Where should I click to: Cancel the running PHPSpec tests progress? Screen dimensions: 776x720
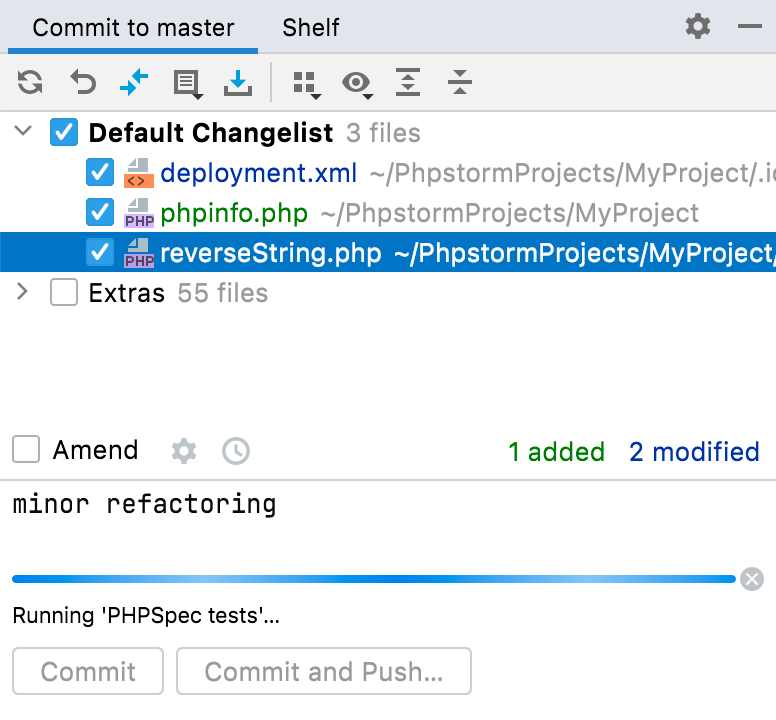pyautogui.click(x=752, y=579)
